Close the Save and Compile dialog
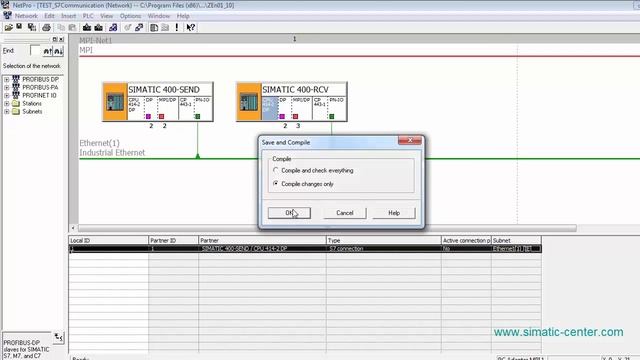Image resolution: width=640 pixels, height=360 pixels. [x=410, y=140]
